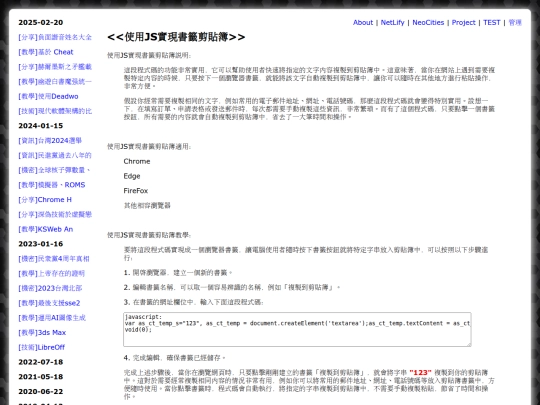Image resolution: width=540 pixels, height=405 pixels.
Task: Open the NeoCities navigation link
Action: (x=428, y=22)
